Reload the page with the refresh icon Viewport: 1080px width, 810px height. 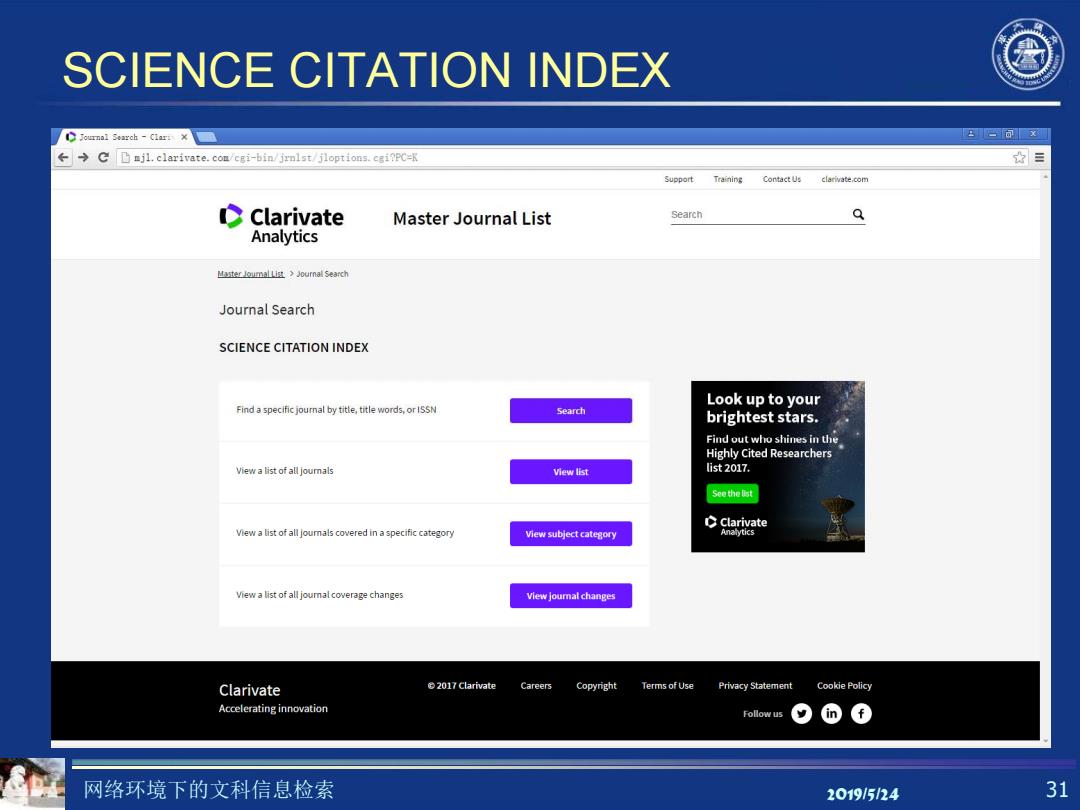click(103, 158)
